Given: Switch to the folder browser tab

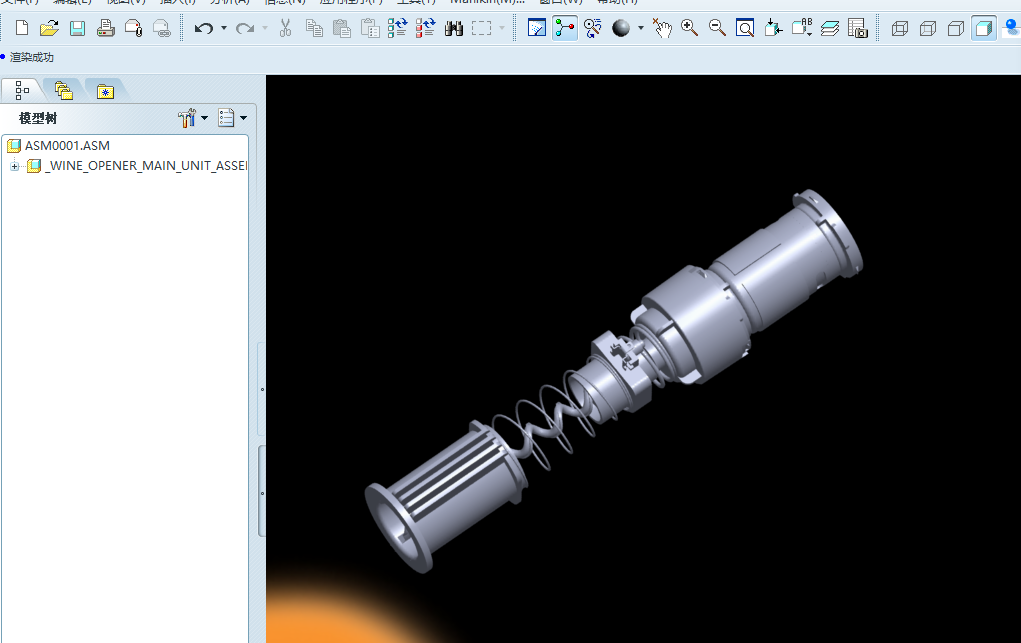Looking at the screenshot, I should 63,91.
